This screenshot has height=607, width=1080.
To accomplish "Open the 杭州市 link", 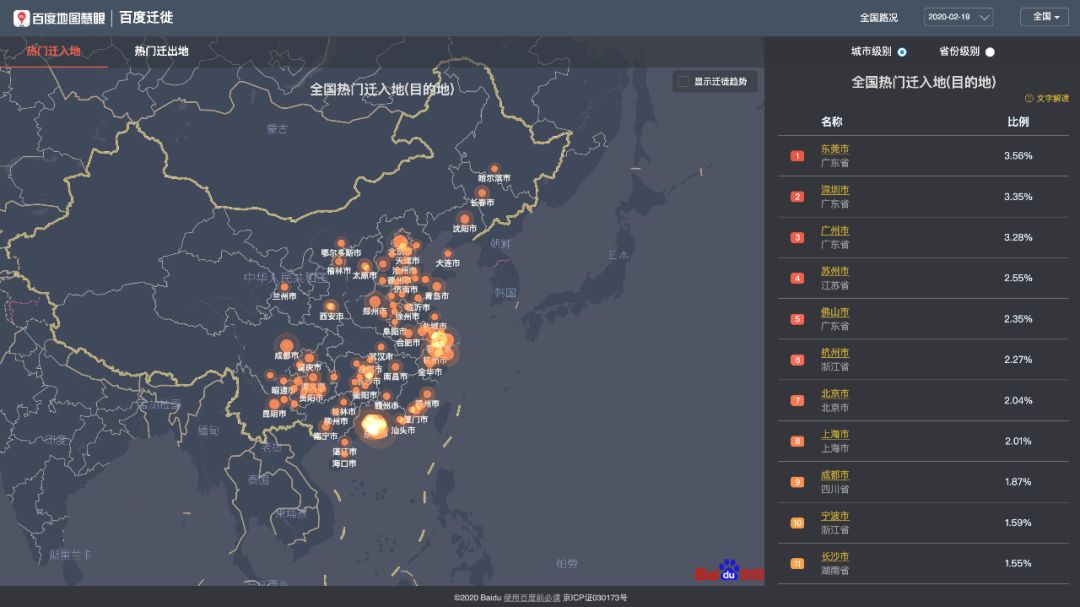I will point(835,352).
